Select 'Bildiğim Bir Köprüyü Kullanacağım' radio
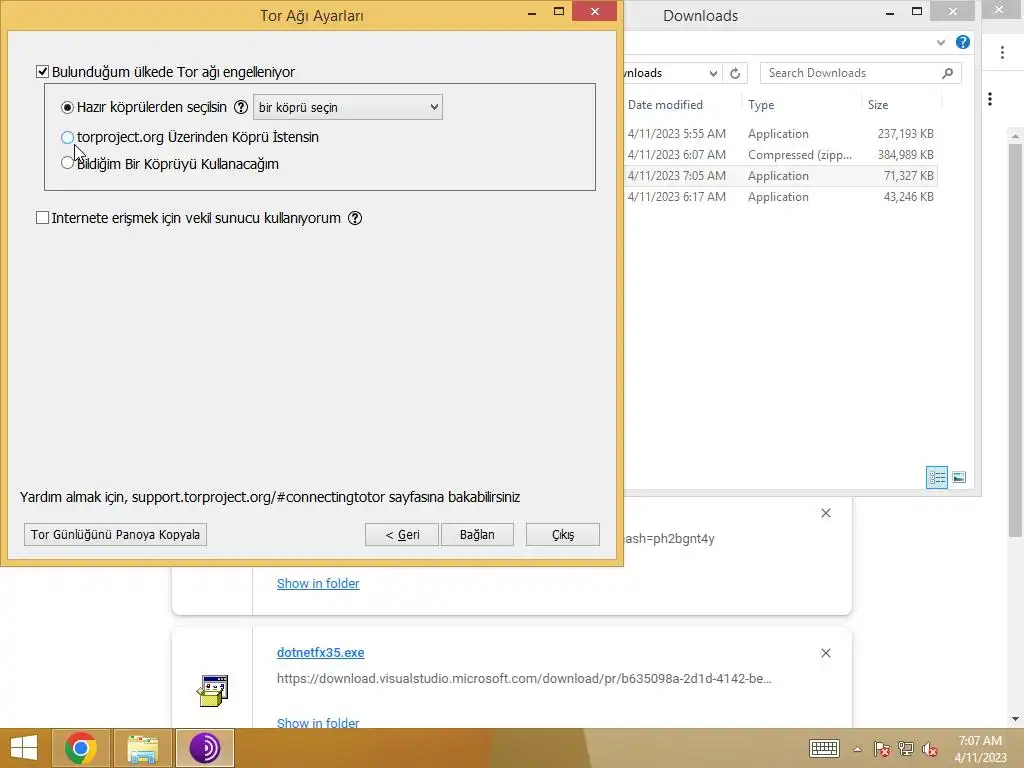The height and width of the screenshot is (768, 1024). click(x=67, y=163)
